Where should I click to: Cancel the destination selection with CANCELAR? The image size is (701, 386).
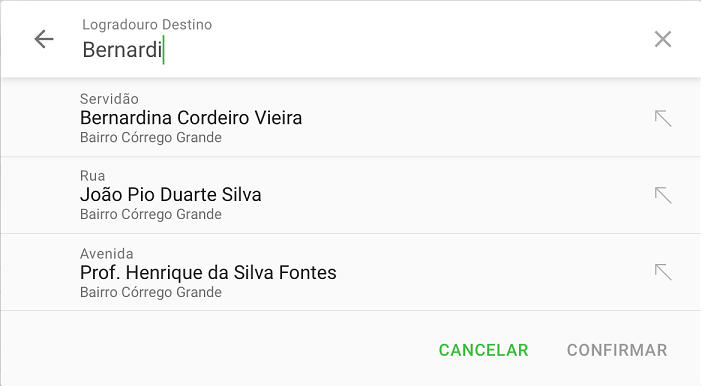(483, 350)
